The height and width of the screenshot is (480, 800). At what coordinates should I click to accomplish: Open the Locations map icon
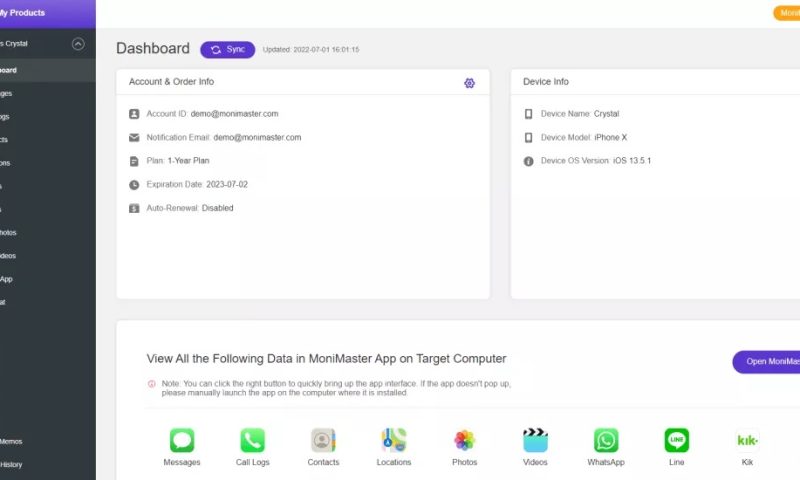pos(394,440)
